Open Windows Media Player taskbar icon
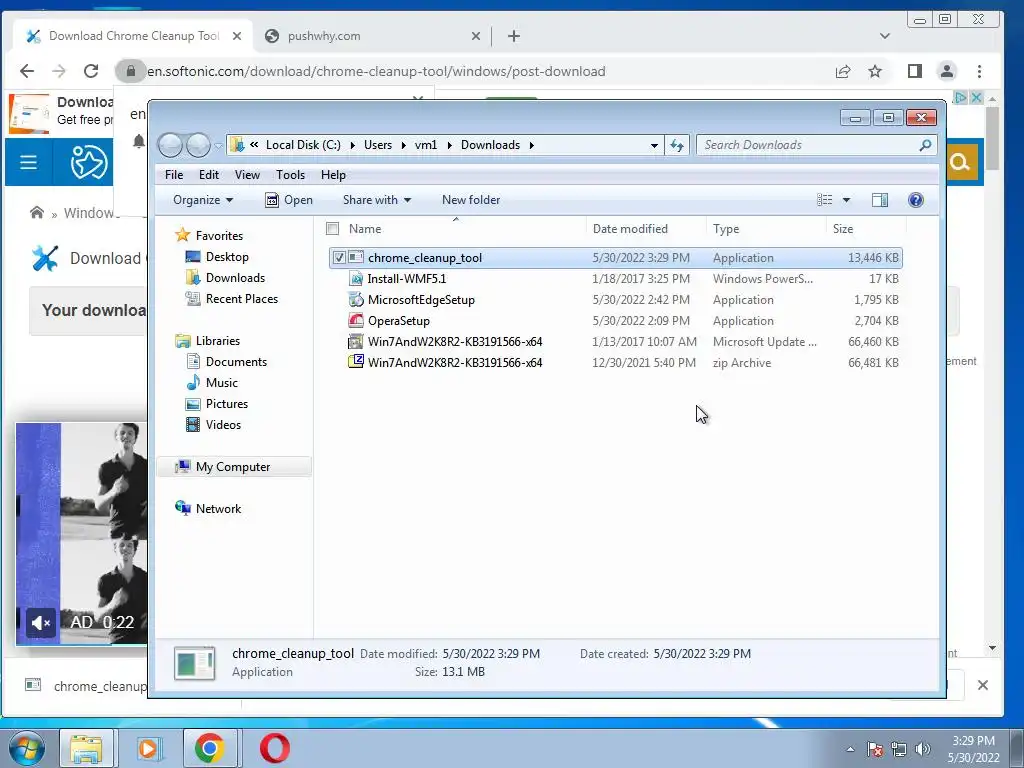1024x768 pixels. click(148, 748)
